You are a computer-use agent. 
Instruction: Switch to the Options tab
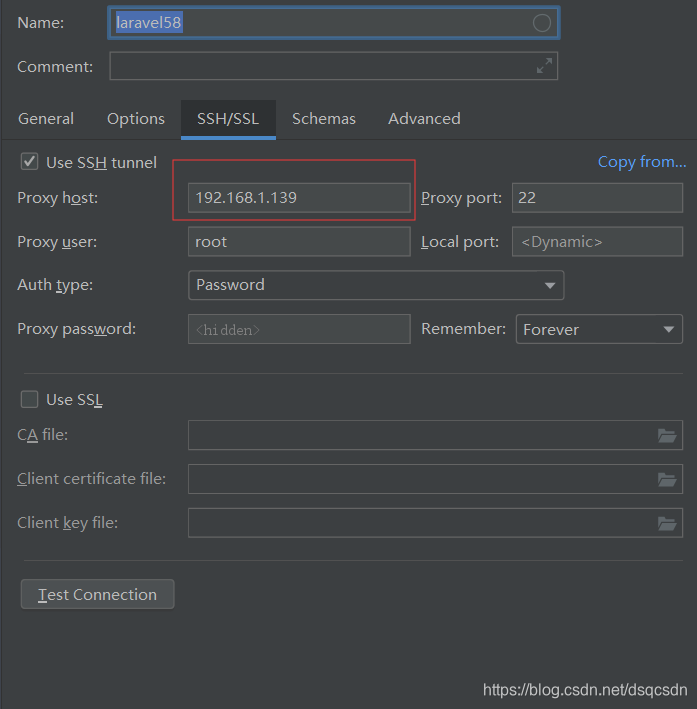click(x=136, y=118)
